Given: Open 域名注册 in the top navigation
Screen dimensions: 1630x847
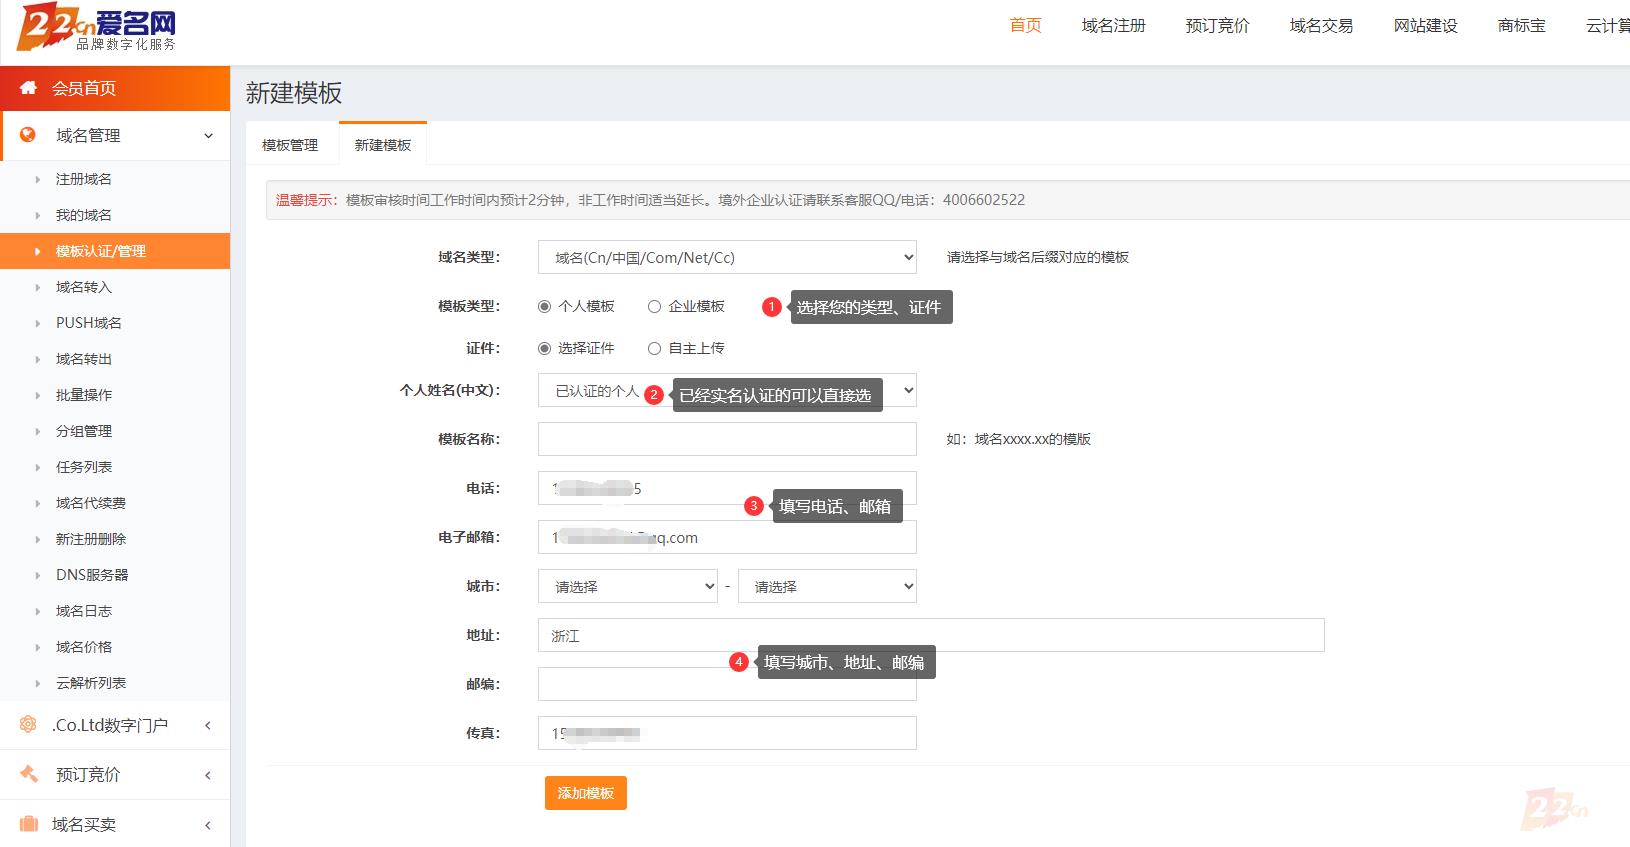Looking at the screenshot, I should [x=1113, y=26].
